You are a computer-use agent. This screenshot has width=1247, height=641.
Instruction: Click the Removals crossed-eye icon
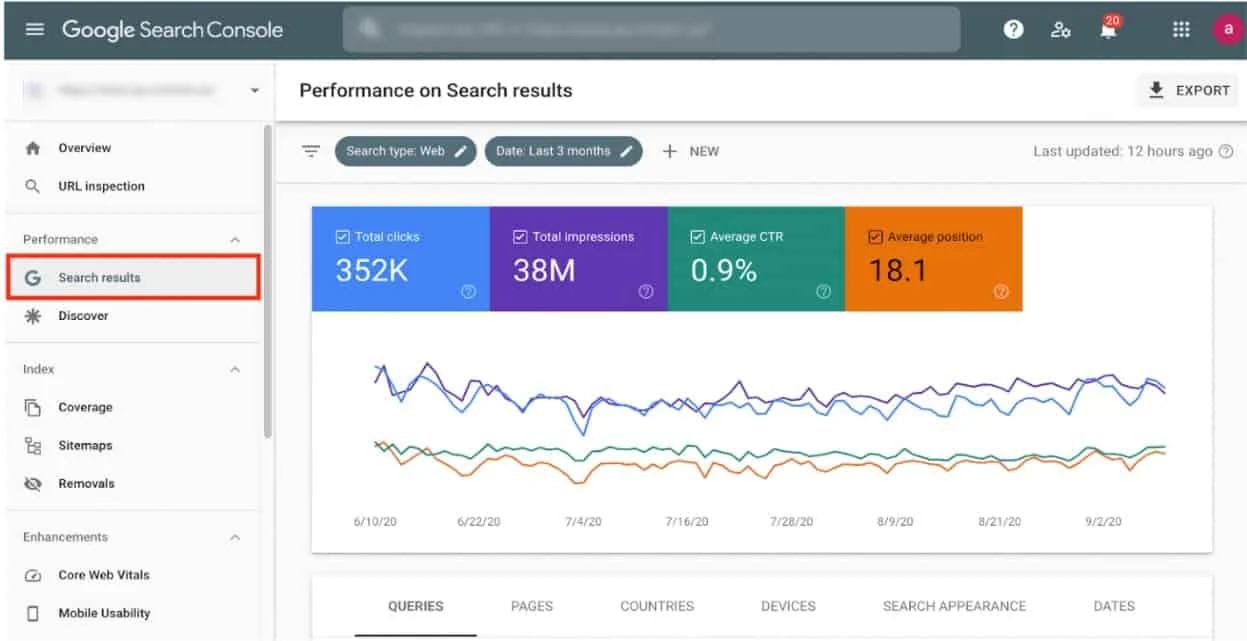click(x=33, y=484)
